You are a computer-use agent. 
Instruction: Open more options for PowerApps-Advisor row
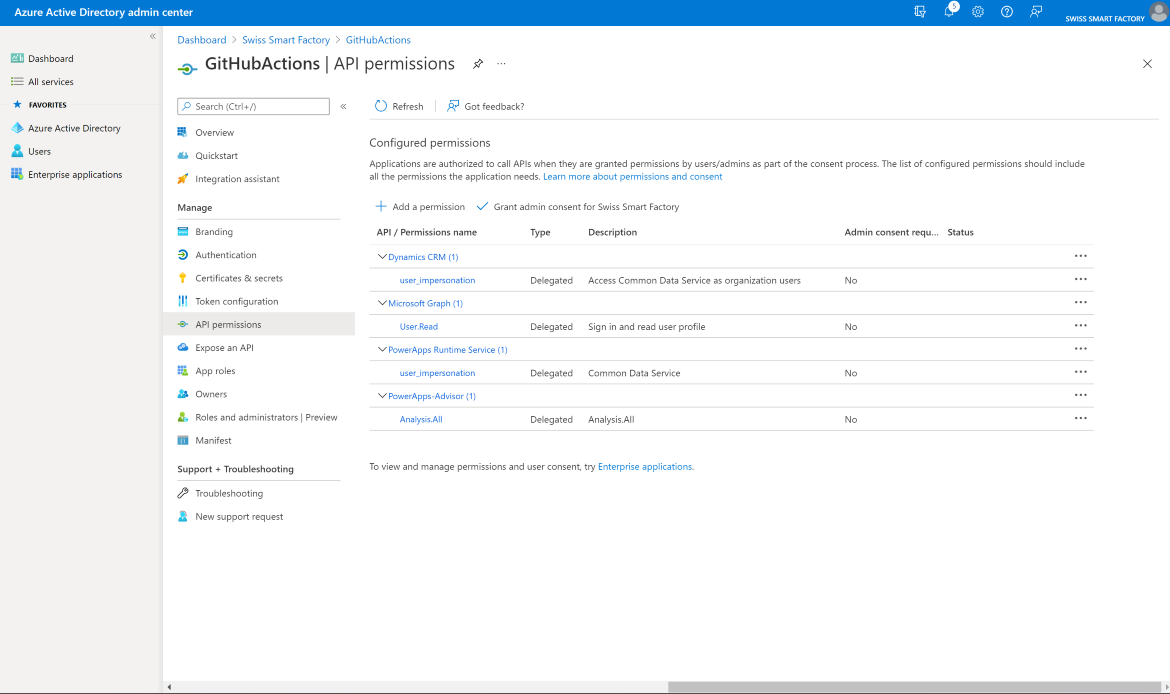coord(1080,395)
